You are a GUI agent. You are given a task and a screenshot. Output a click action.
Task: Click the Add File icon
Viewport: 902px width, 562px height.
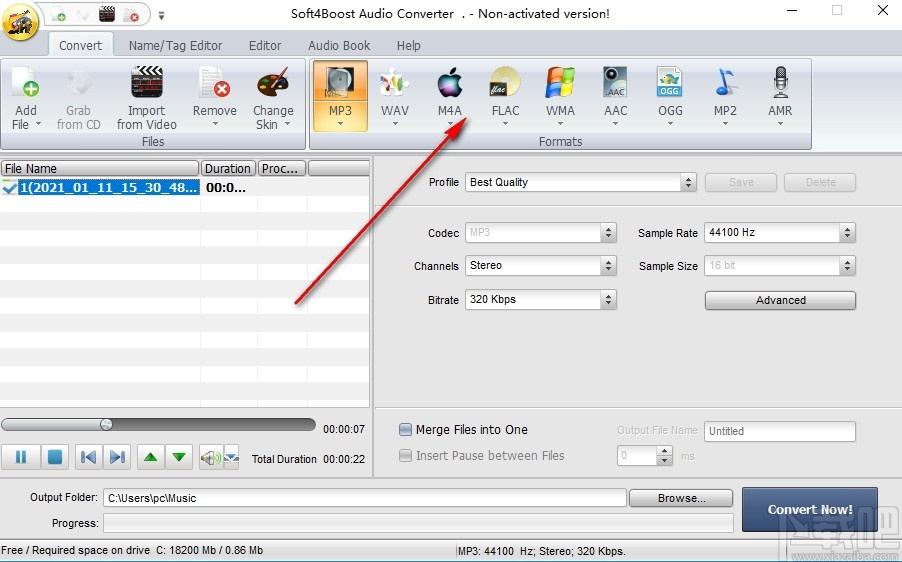(26, 82)
